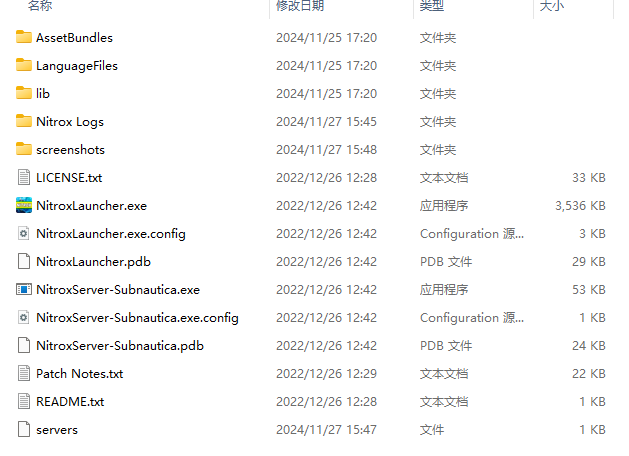Sort by the 大小 column header
The height and width of the screenshot is (456, 629).
(552, 6)
